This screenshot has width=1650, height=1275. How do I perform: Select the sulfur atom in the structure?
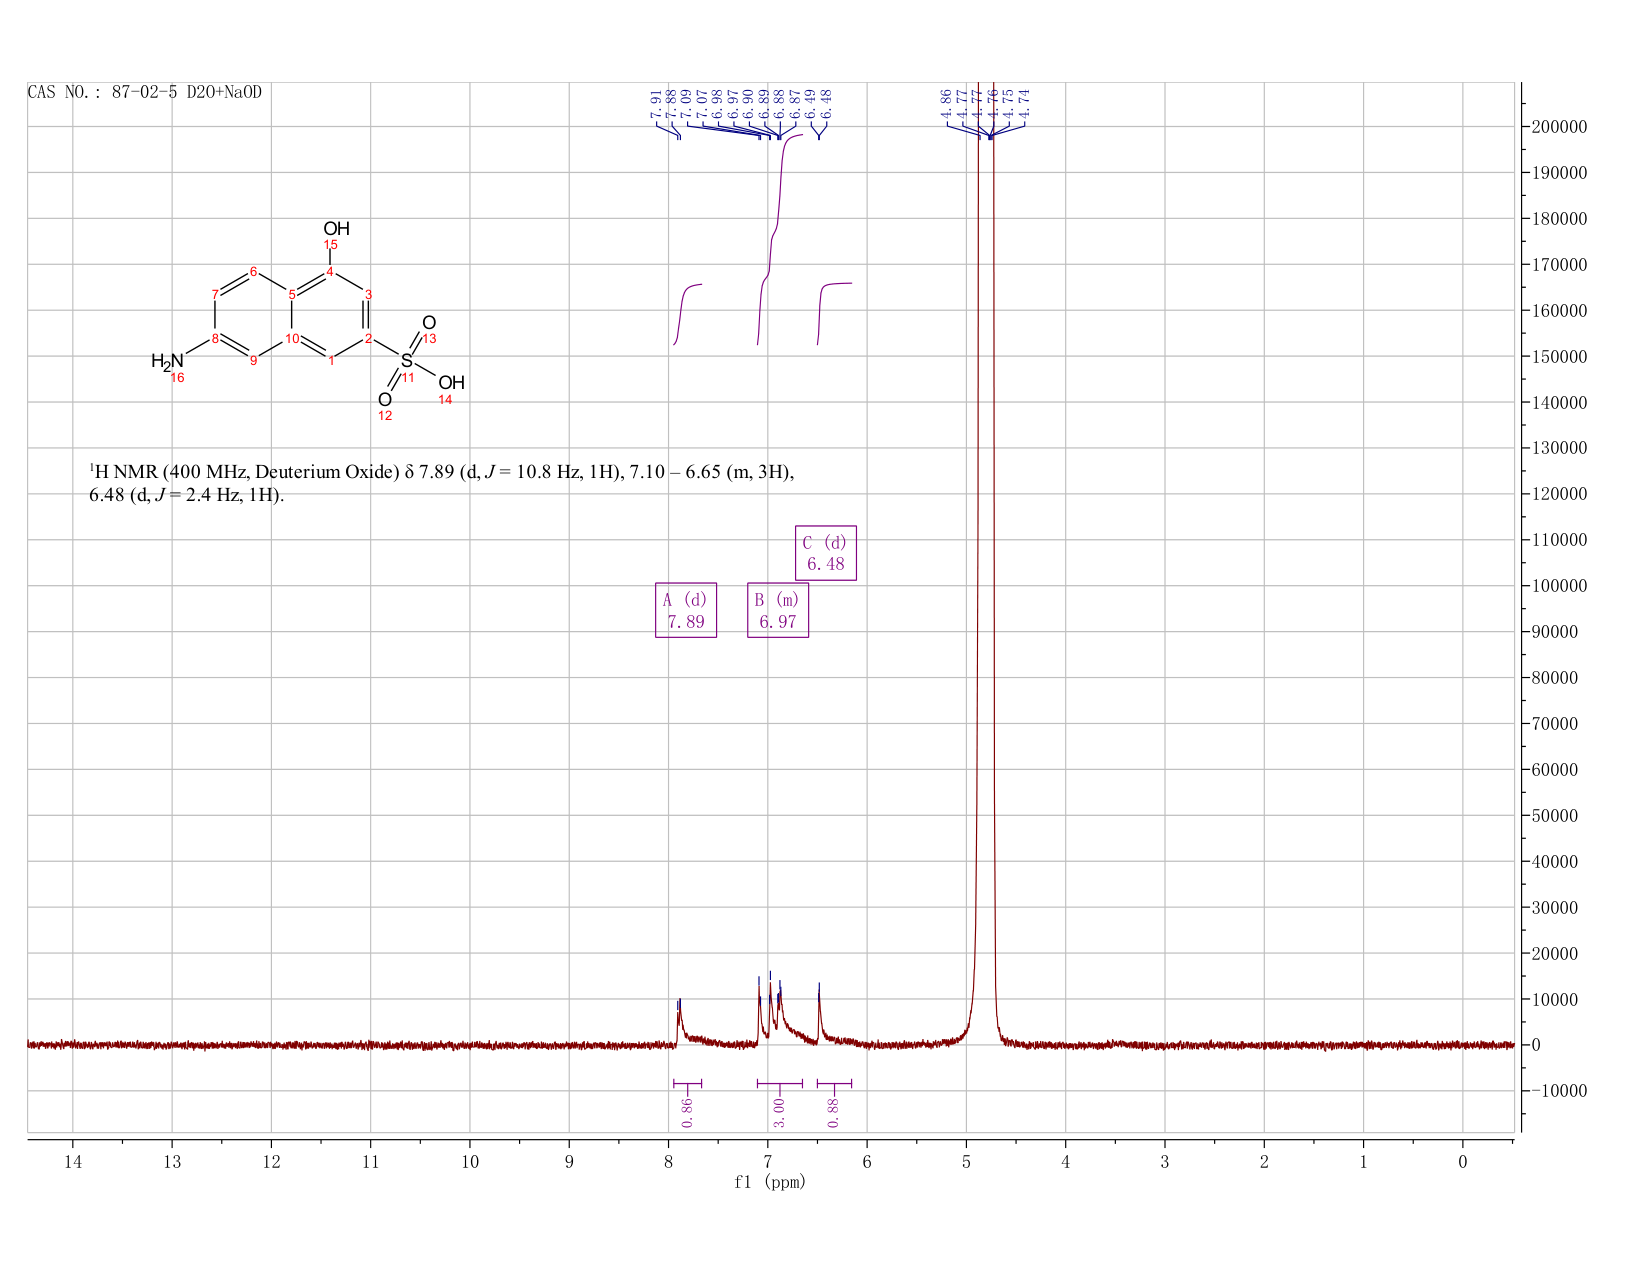coord(406,360)
